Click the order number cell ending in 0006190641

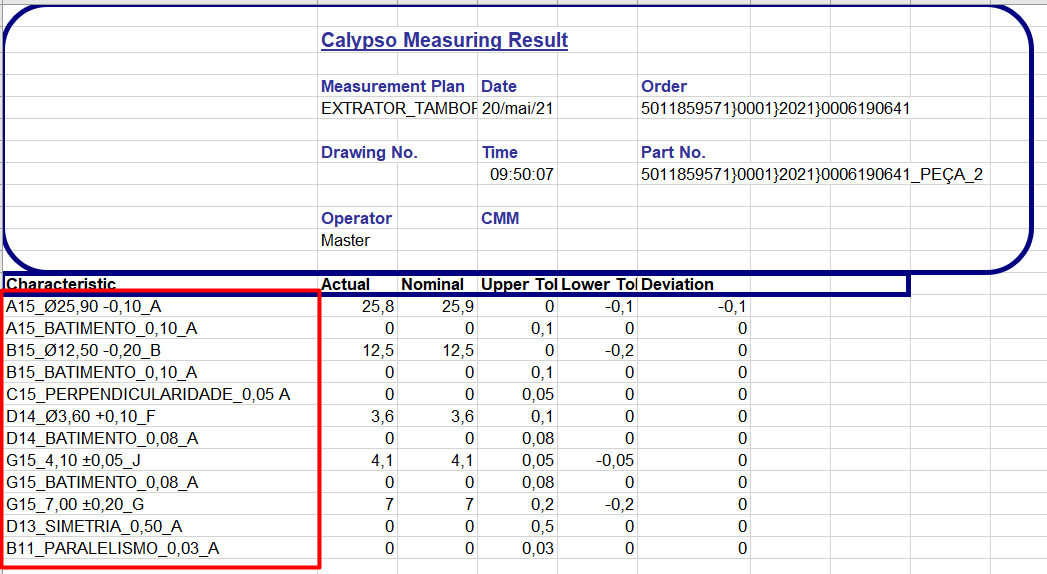775,108
